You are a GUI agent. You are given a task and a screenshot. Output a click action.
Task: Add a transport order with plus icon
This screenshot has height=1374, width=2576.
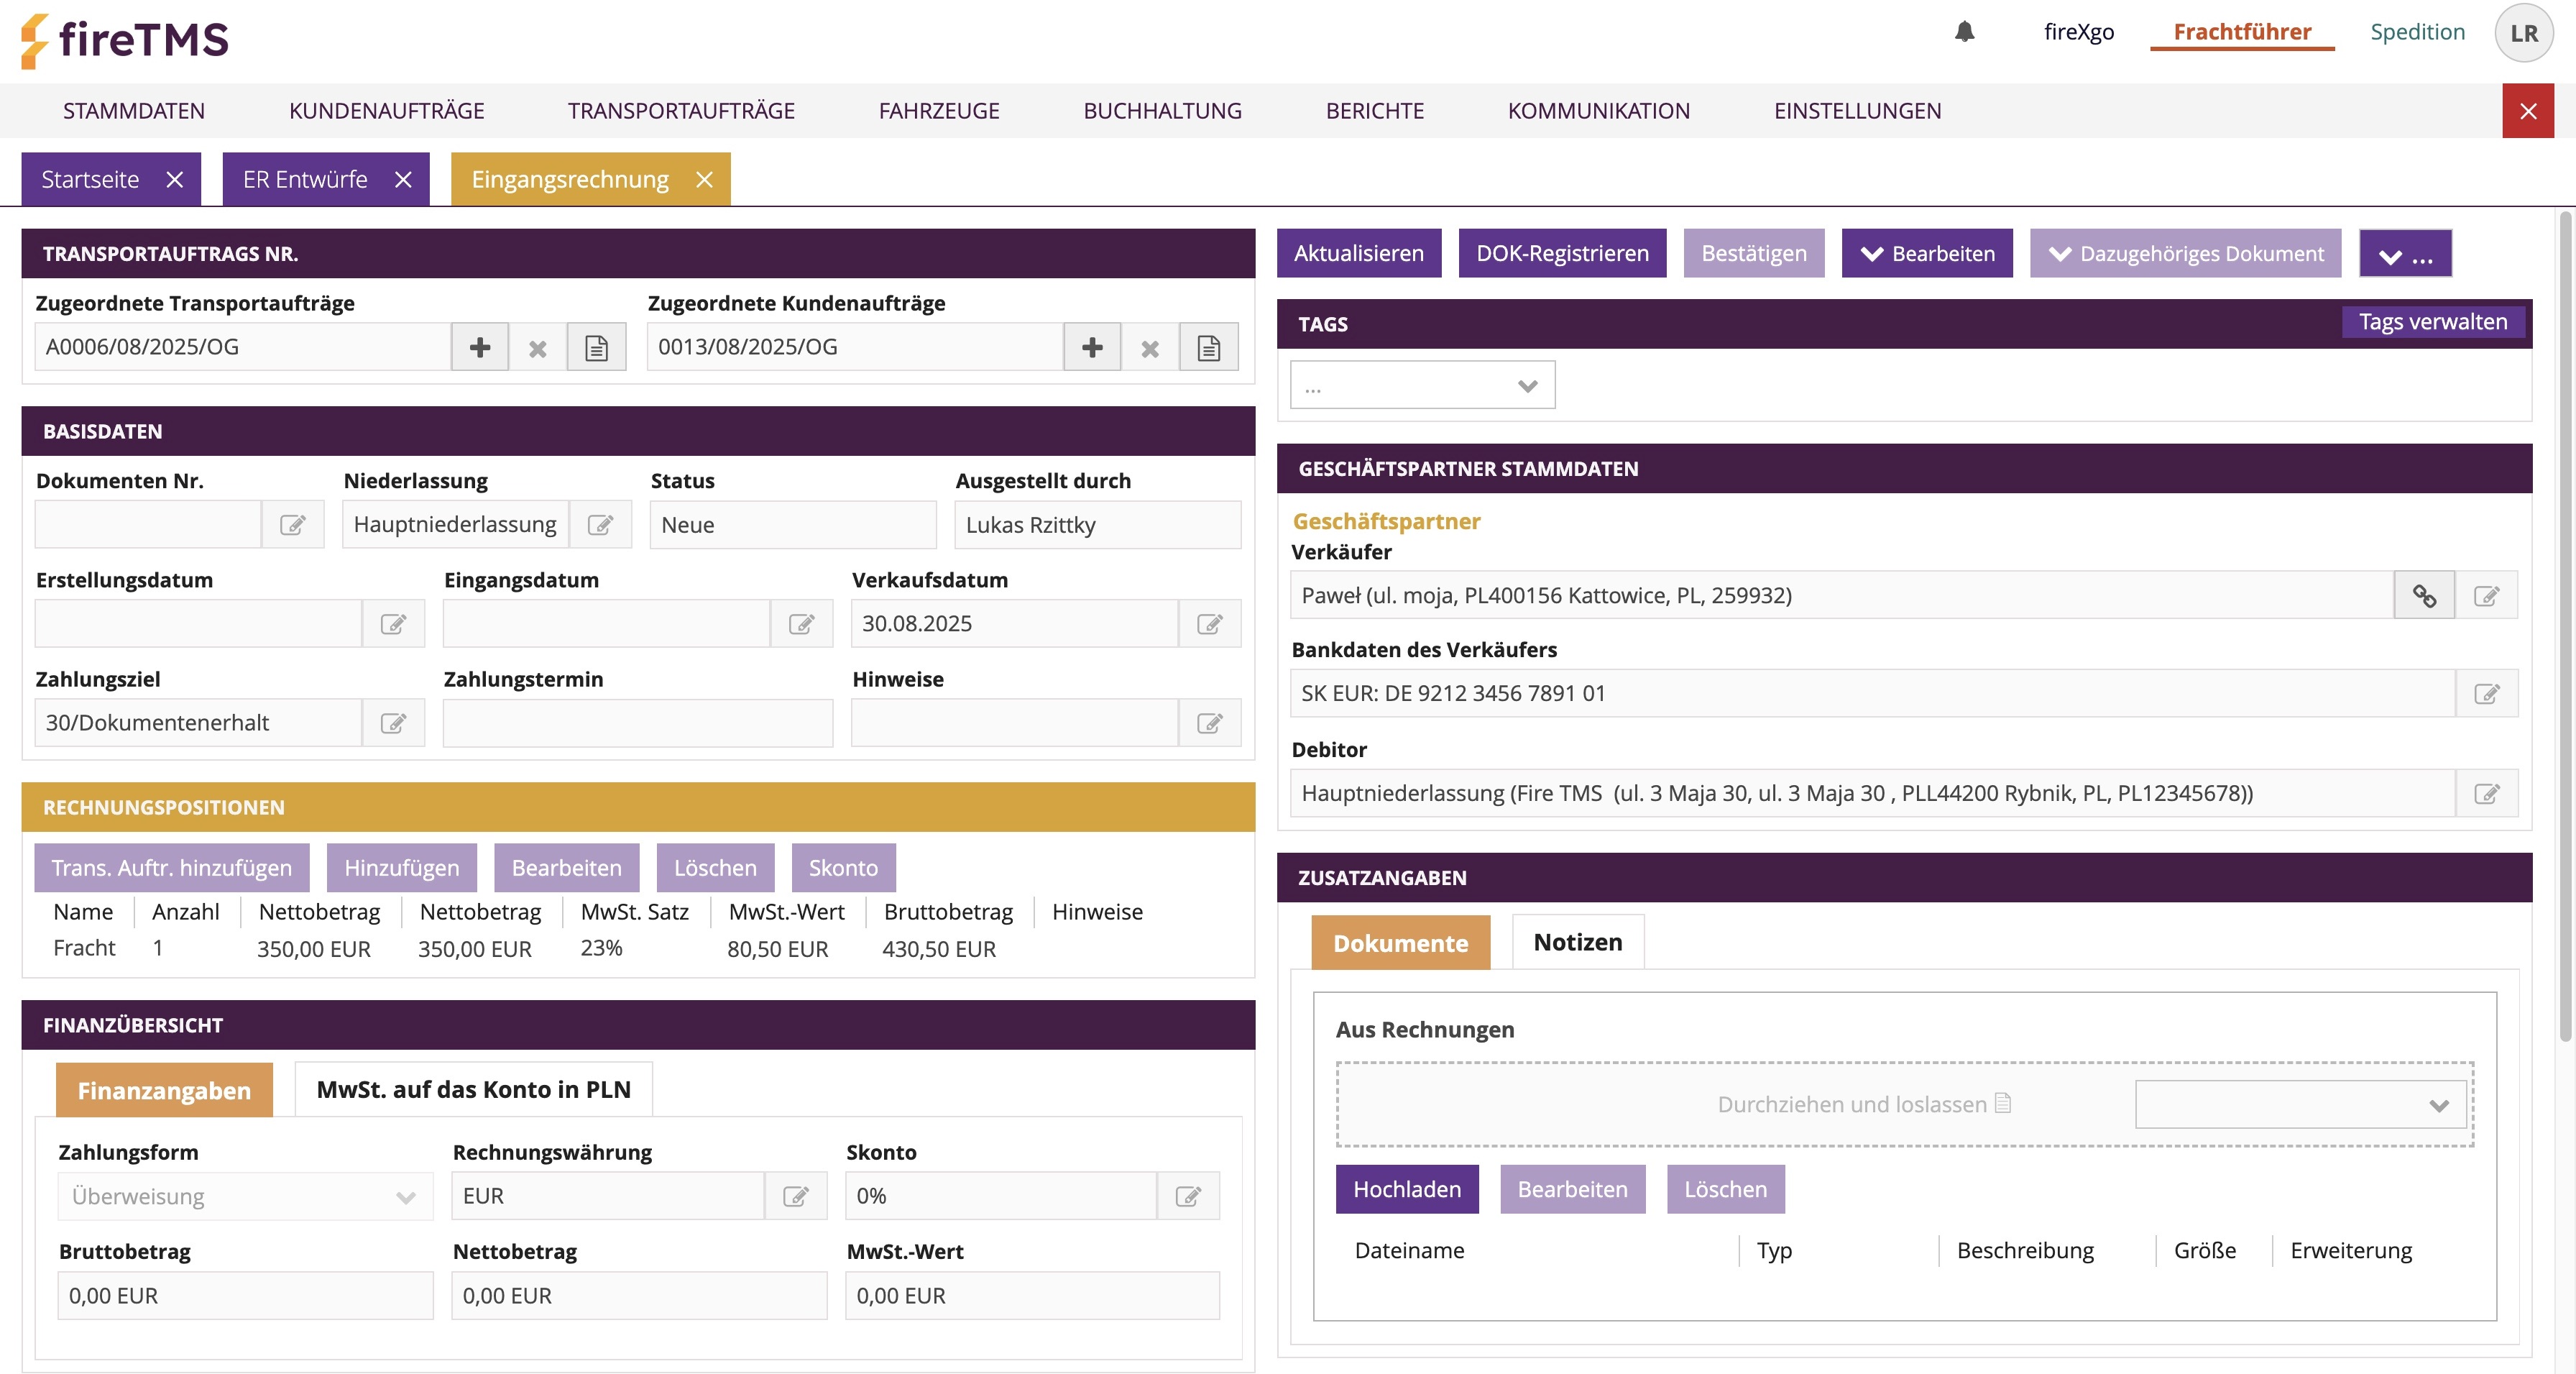pyautogui.click(x=480, y=347)
